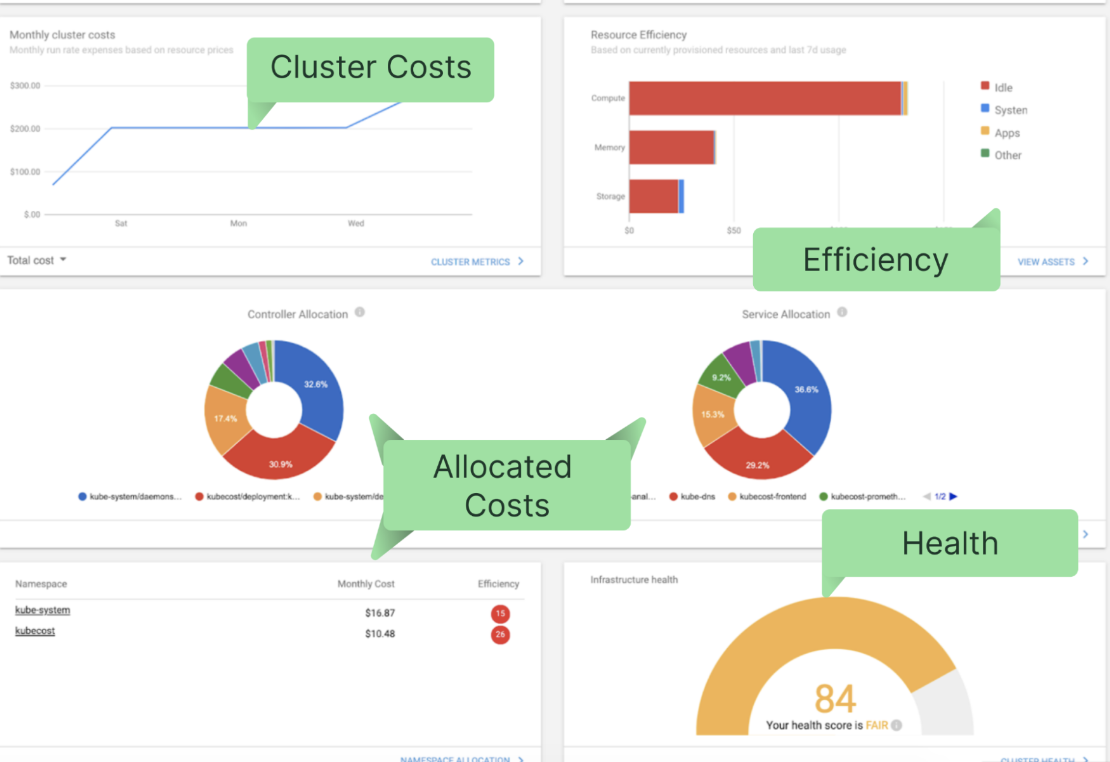1110x762 pixels.
Task: Toggle the Idle legend entry
Action: pos(996,87)
